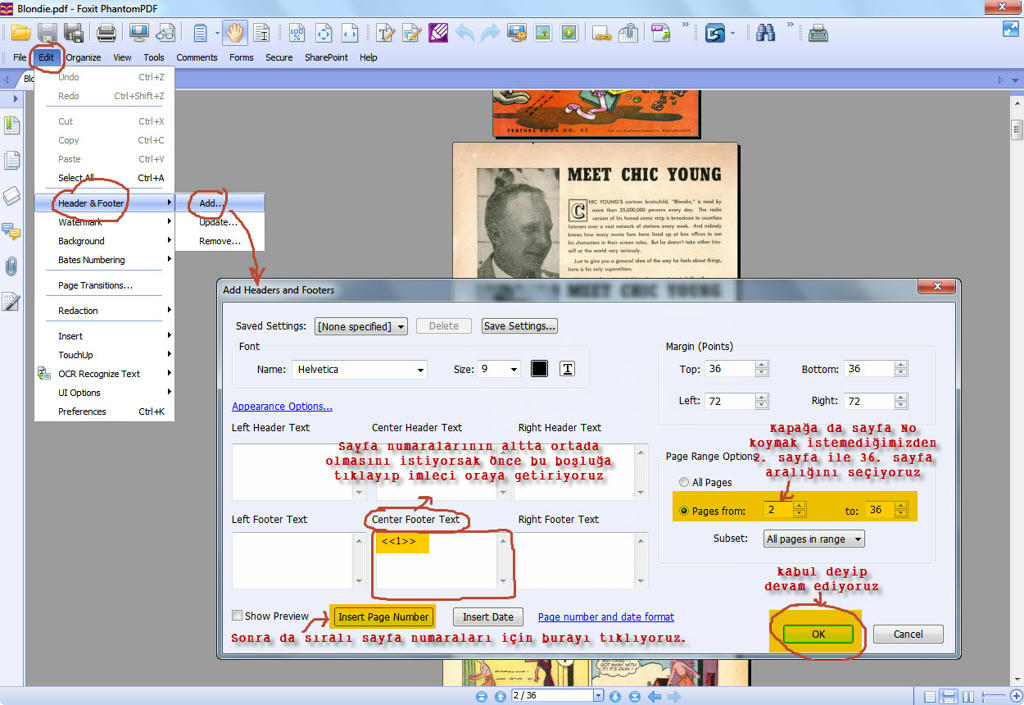Open the Saved Settings dropdown

(x=361, y=326)
